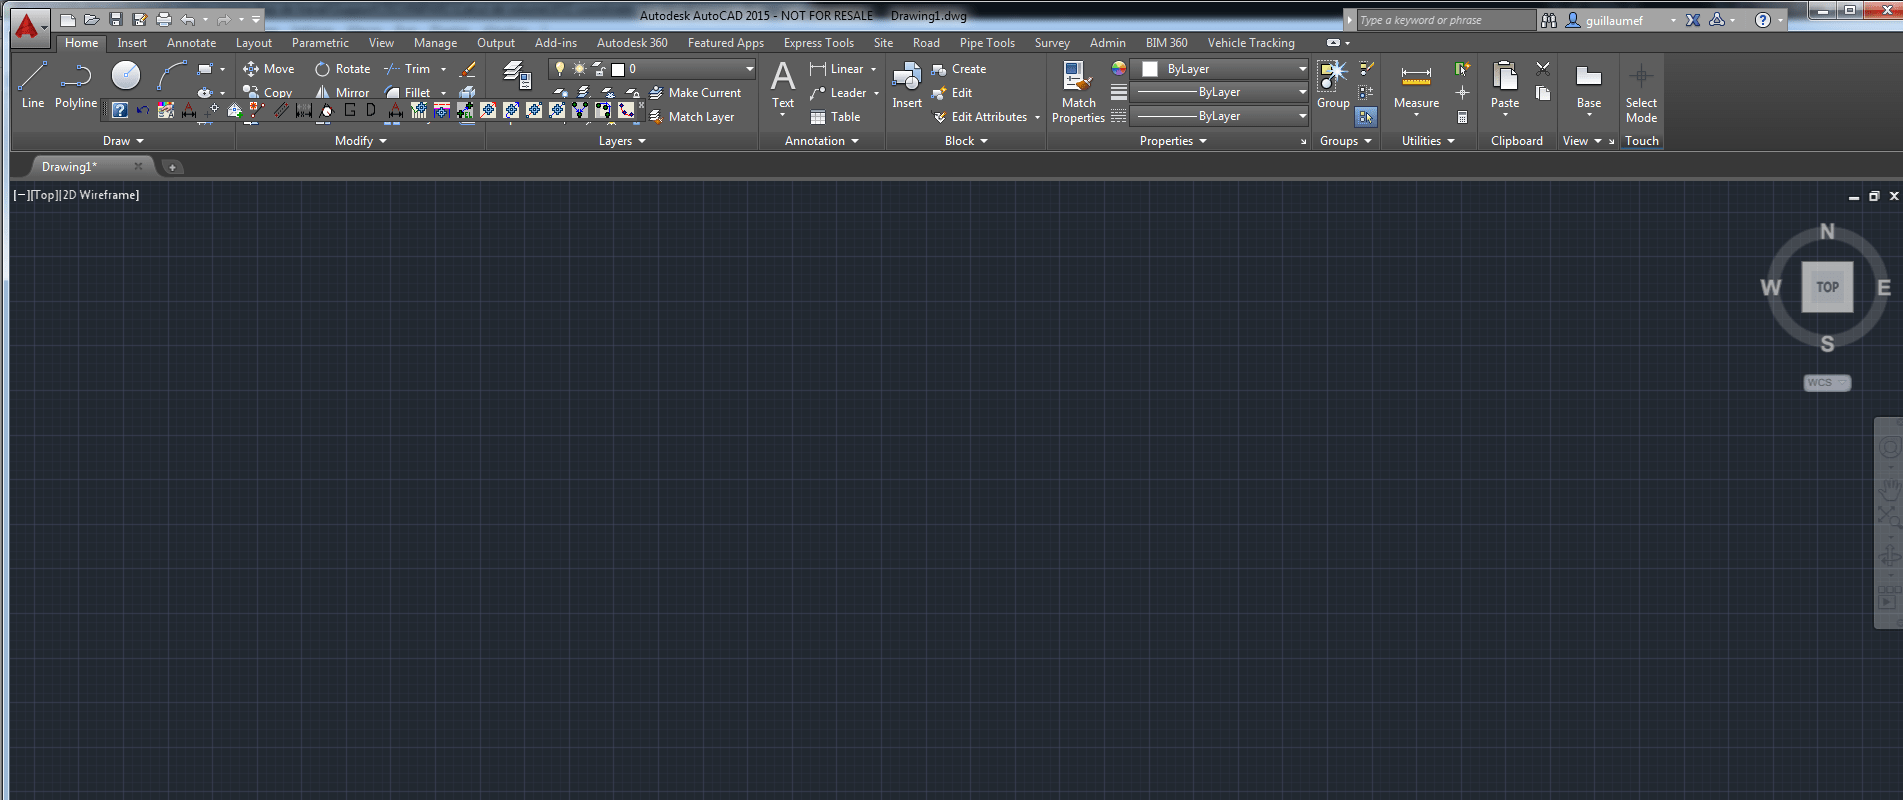Toggle layer lock padlock icon
Screen dimensions: 1903x800
point(599,69)
